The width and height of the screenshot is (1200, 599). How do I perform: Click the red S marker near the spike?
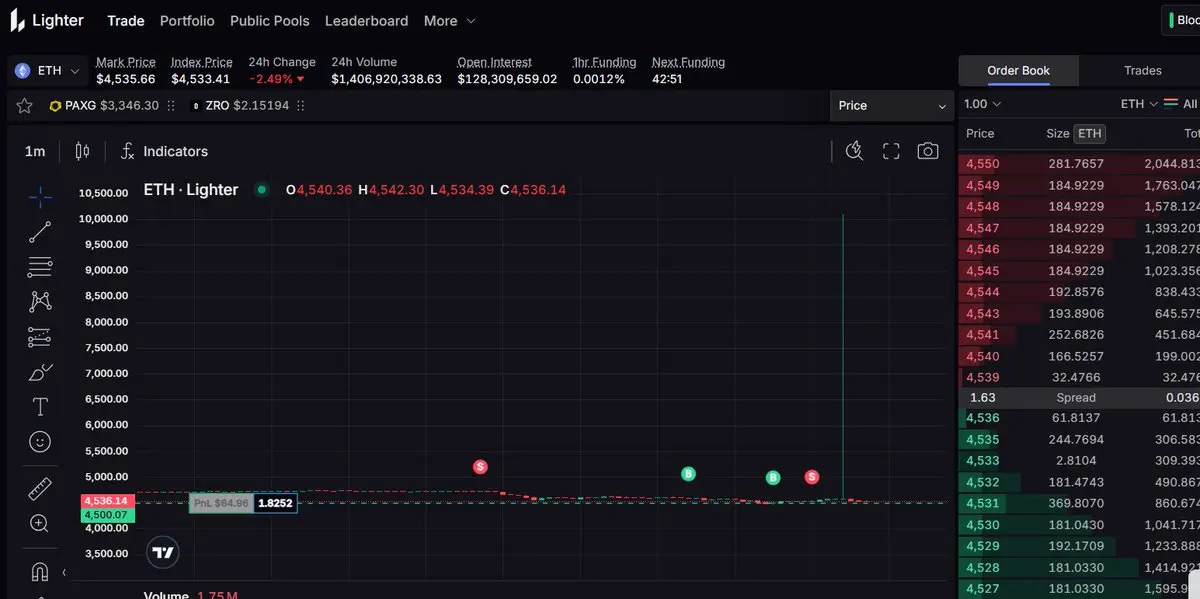(812, 477)
